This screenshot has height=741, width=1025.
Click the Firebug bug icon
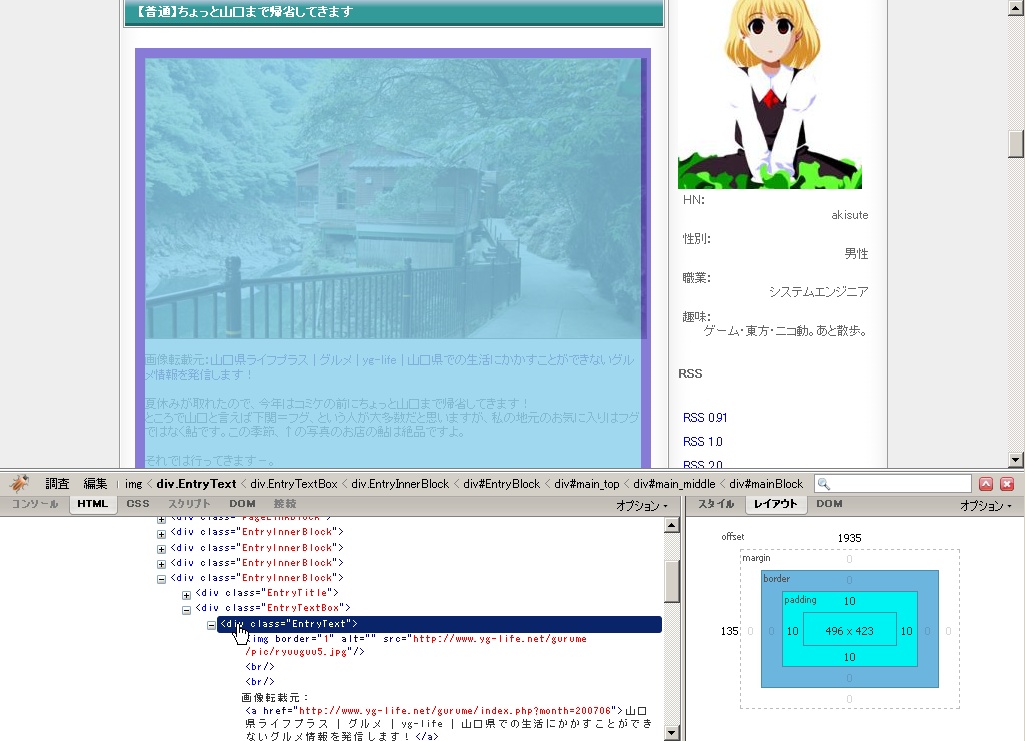(x=19, y=484)
